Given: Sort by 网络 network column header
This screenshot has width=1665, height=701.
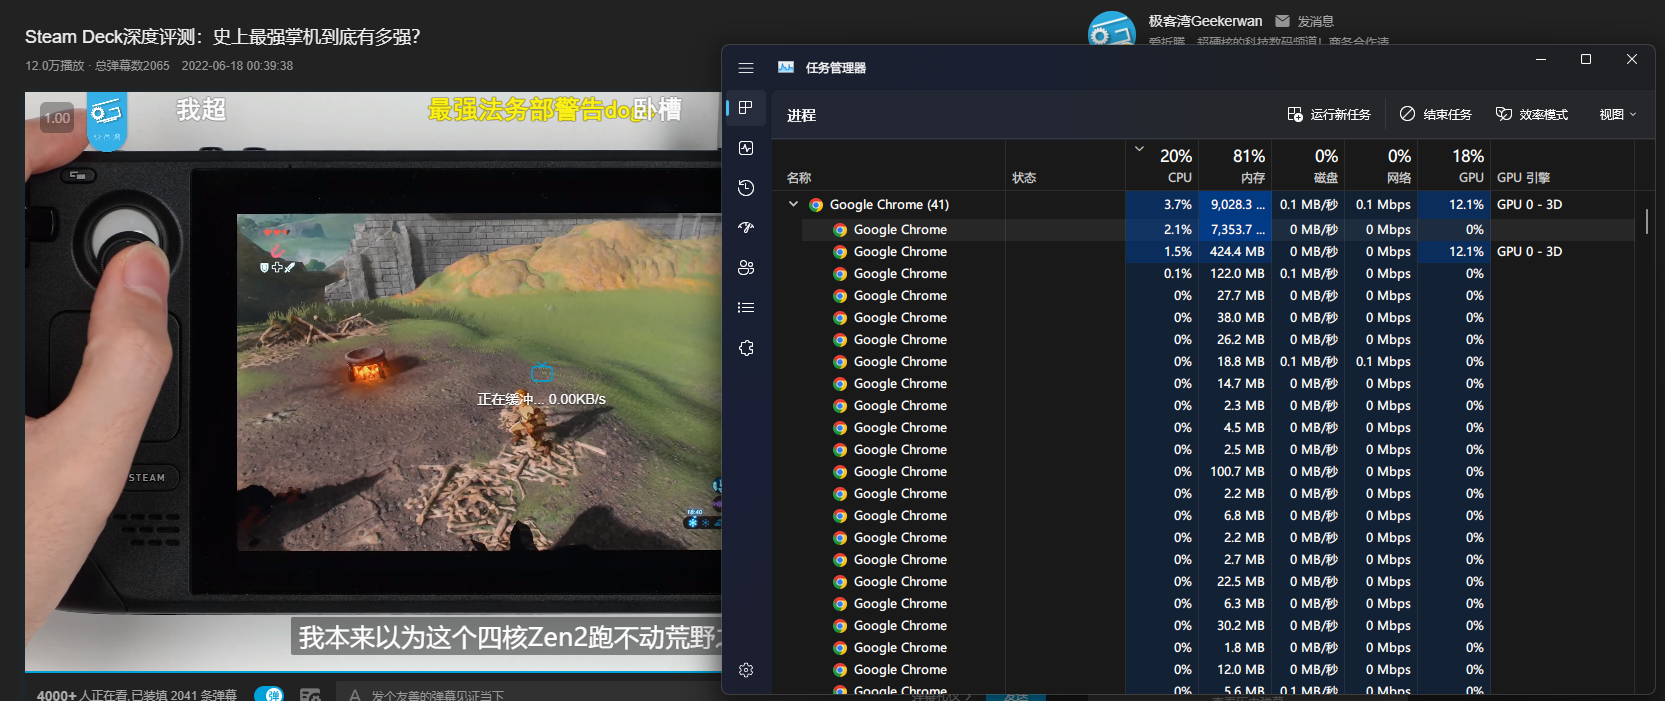Looking at the screenshot, I should coord(1381,165).
